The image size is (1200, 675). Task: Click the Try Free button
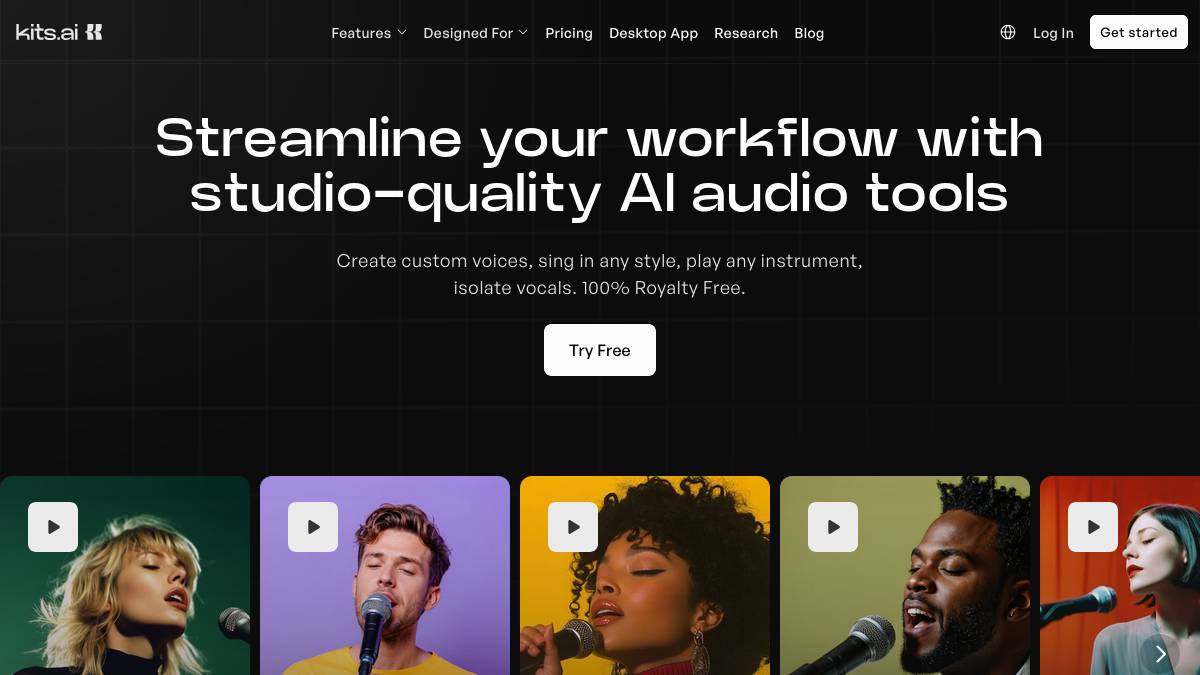pos(600,350)
